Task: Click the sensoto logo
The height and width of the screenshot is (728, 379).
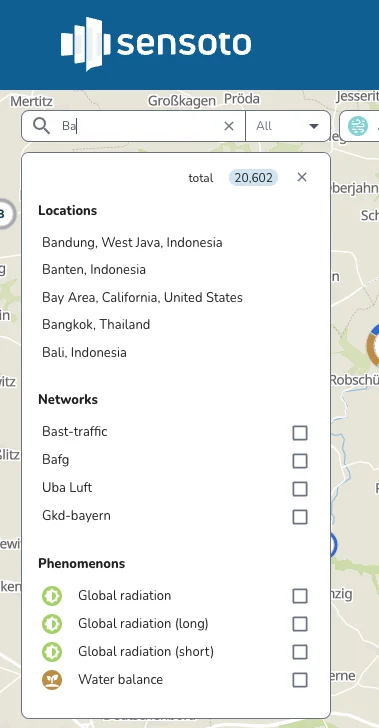Action: (156, 44)
